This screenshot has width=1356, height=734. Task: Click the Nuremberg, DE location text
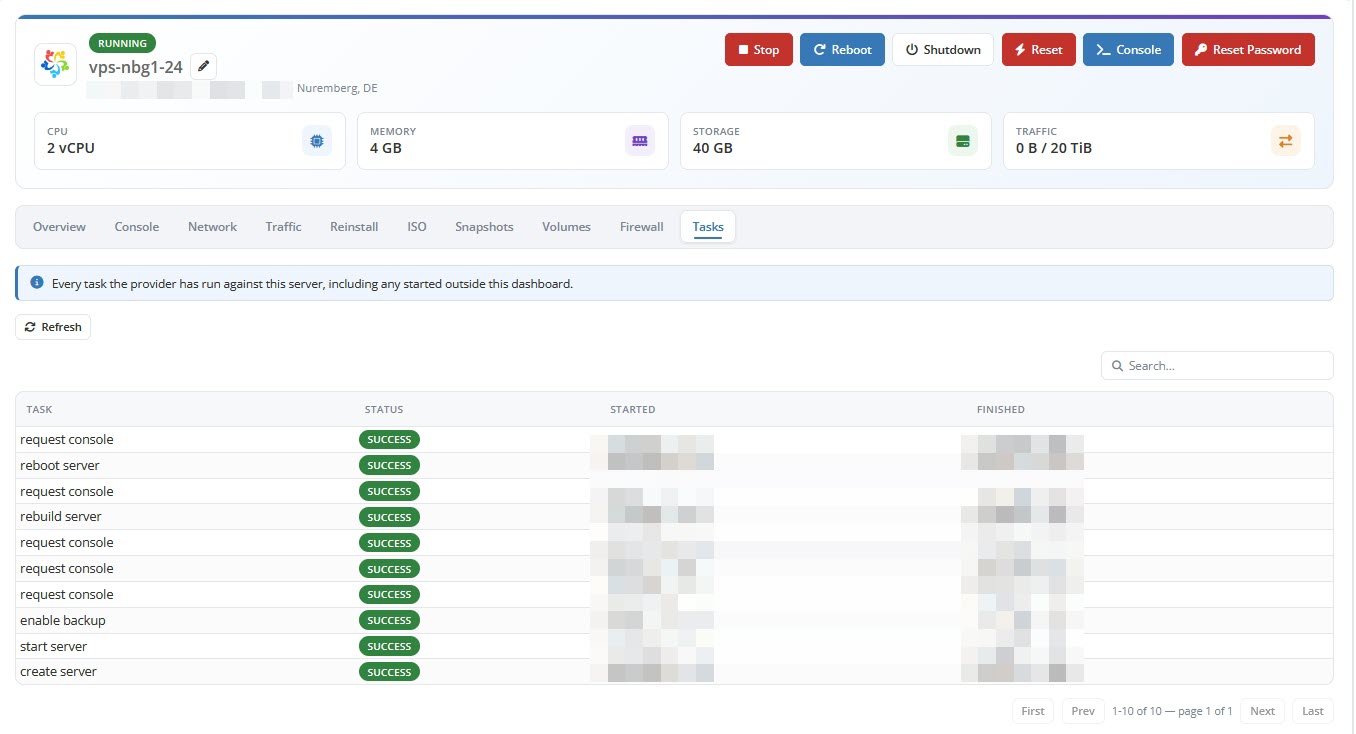point(337,89)
